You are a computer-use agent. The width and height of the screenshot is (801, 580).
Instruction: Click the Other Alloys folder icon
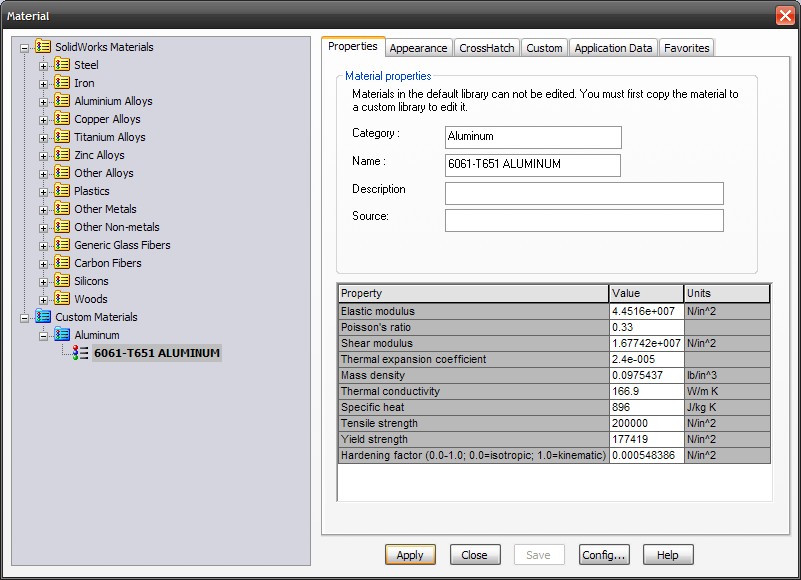coord(62,172)
